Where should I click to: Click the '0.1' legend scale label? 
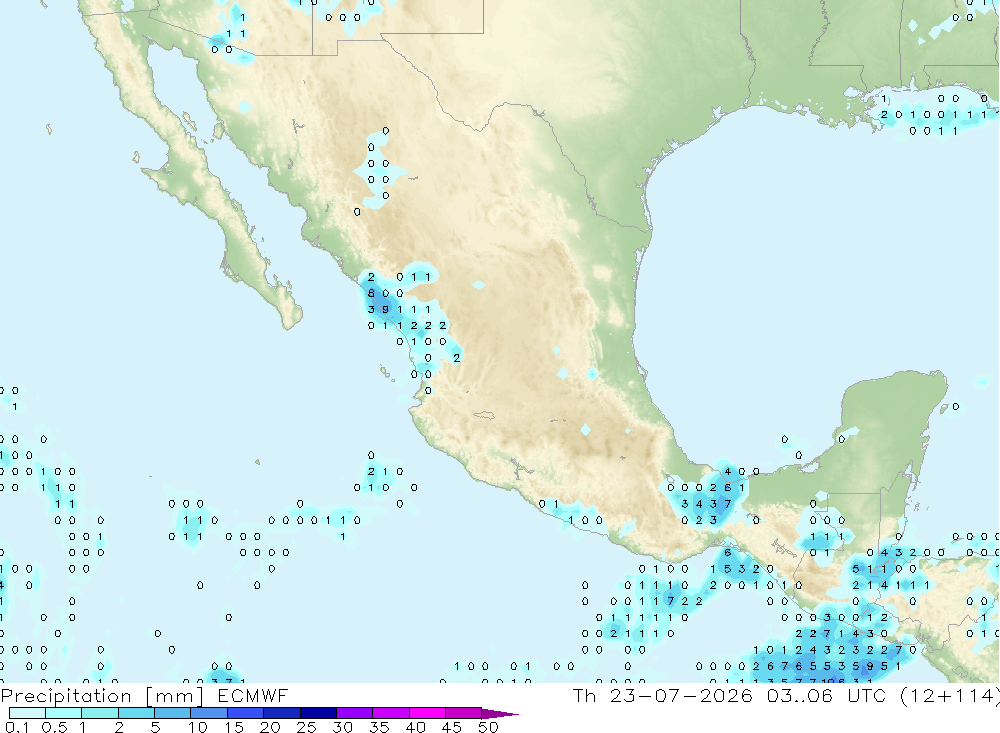17,727
